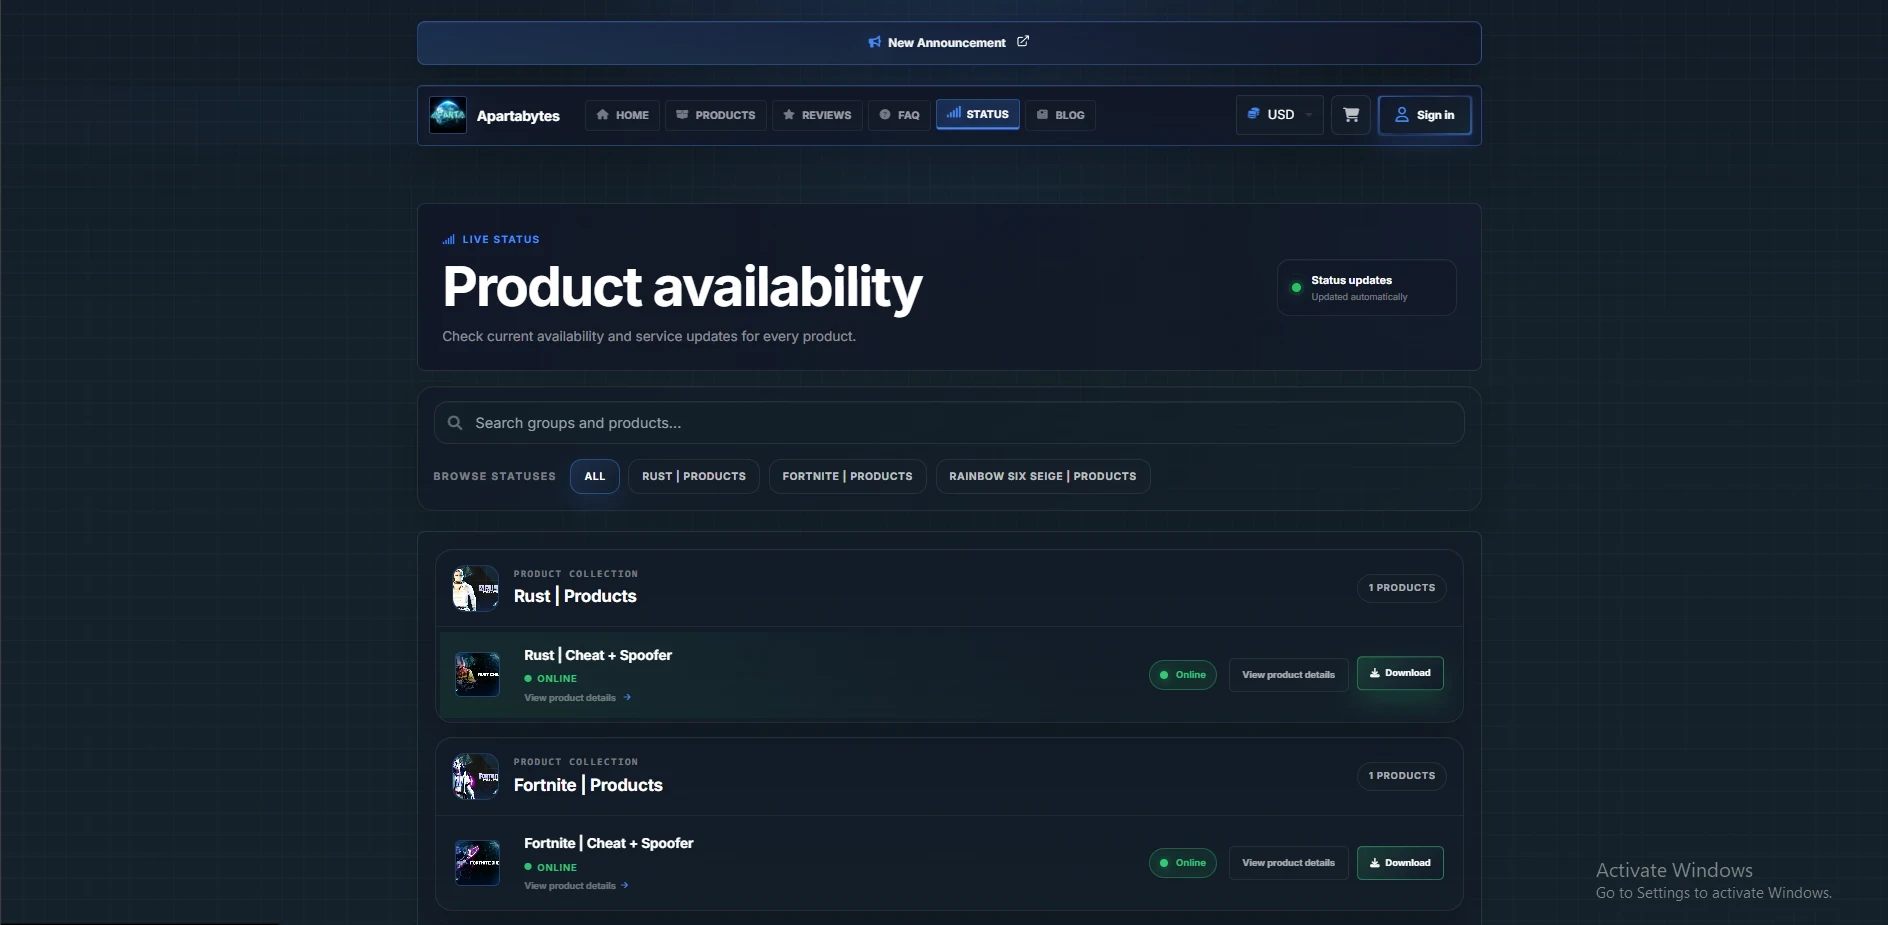Open the Fortnite | Cheat + Spoofer title

609,843
